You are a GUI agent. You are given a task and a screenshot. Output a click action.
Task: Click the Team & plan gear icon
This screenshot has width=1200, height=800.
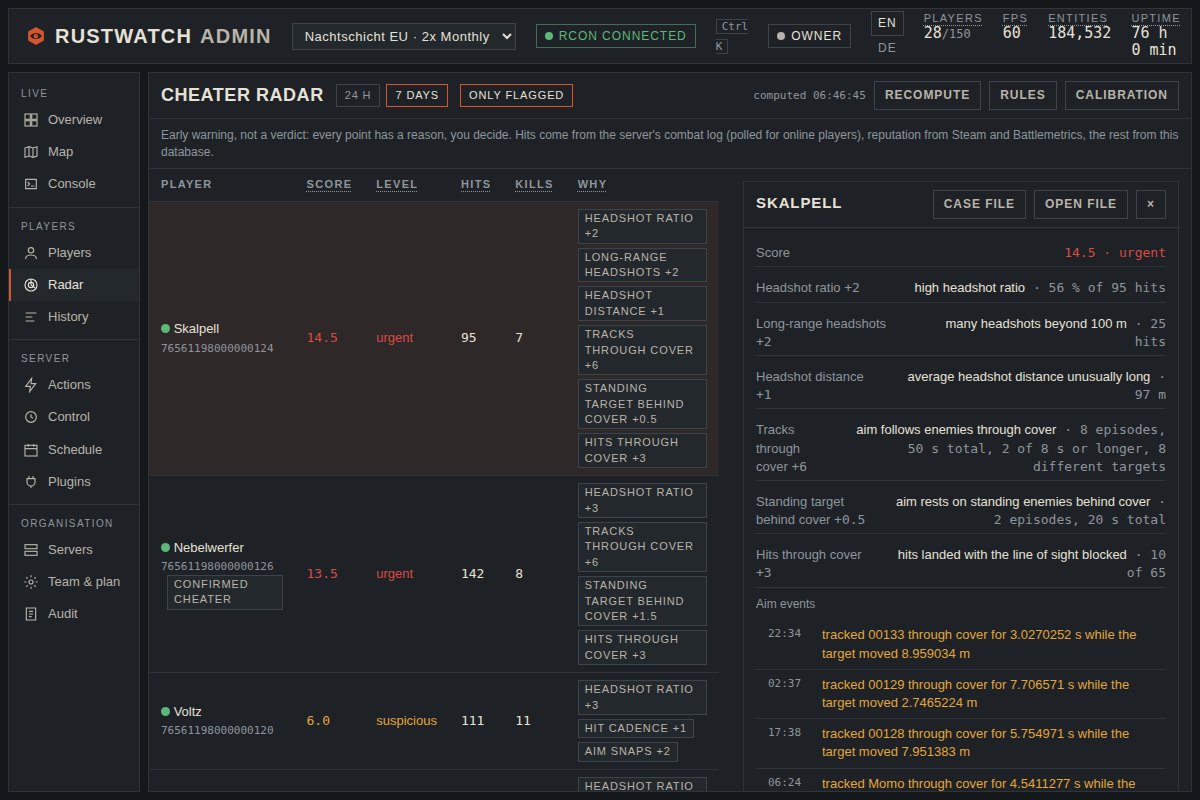pyautogui.click(x=31, y=582)
